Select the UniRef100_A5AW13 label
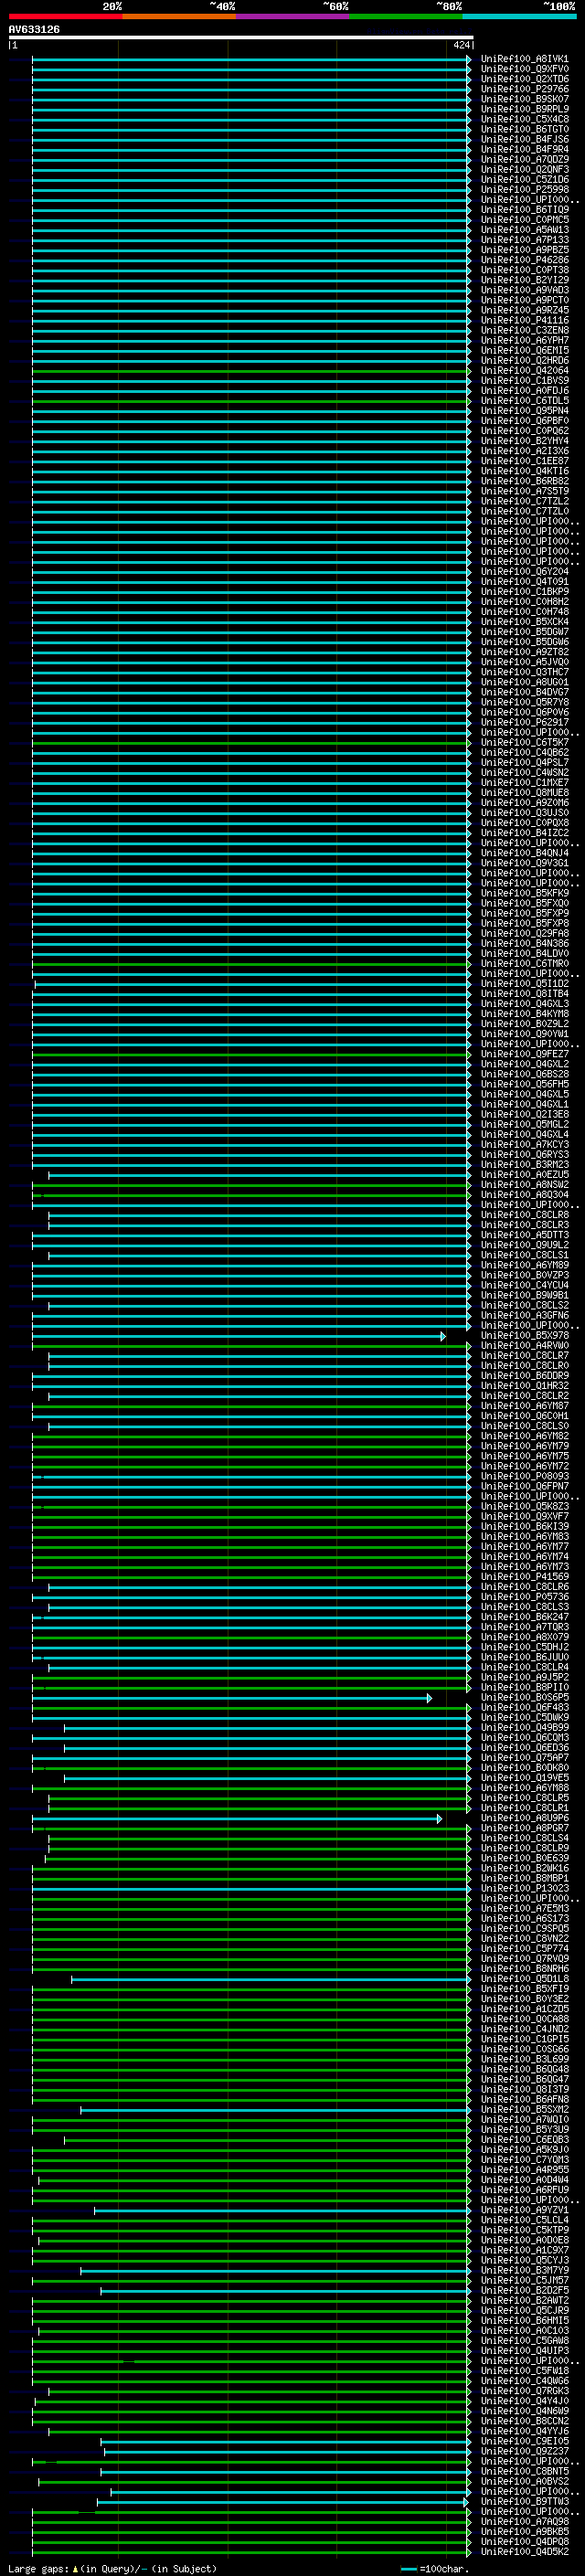Image resolution: width=585 pixels, height=2576 pixels. [x=524, y=230]
